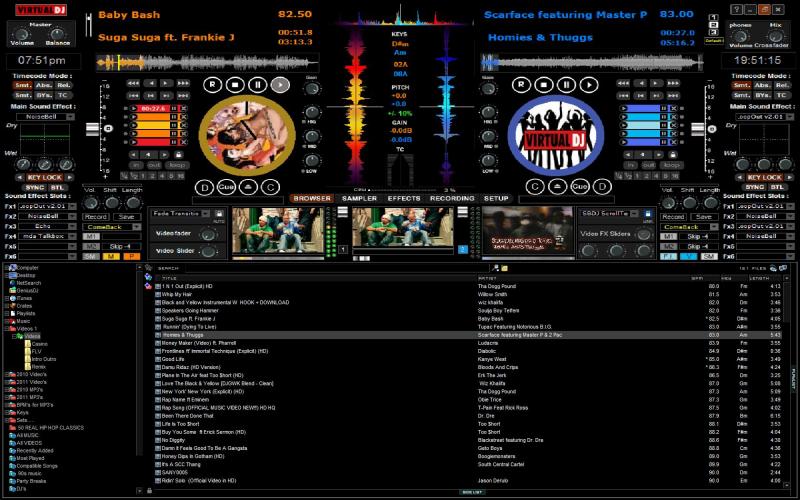Eject the track from the left deck

click(x=248, y=187)
